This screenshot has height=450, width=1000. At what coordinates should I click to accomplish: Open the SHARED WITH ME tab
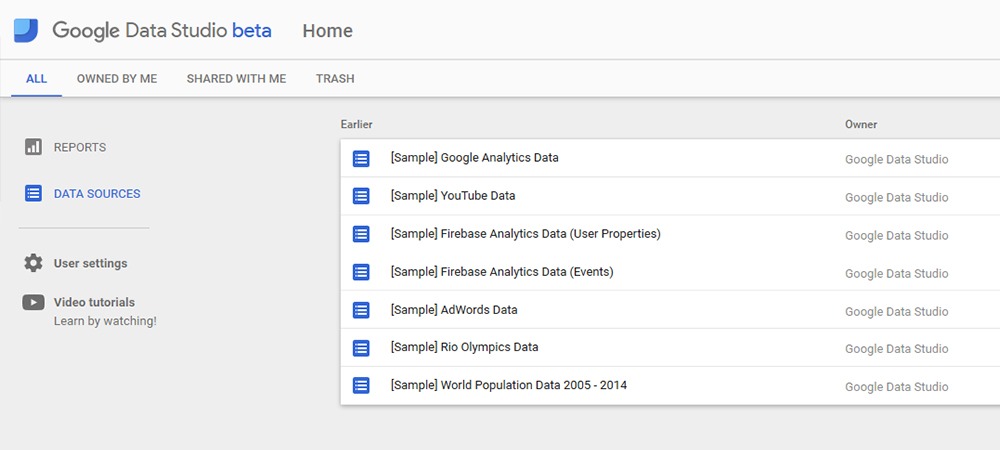pos(236,79)
